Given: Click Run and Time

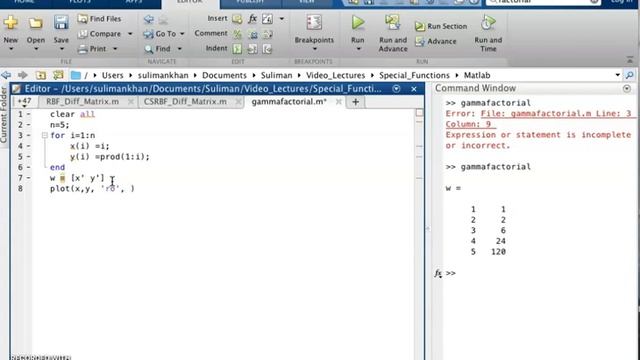Looking at the screenshot, I should coord(488,33).
